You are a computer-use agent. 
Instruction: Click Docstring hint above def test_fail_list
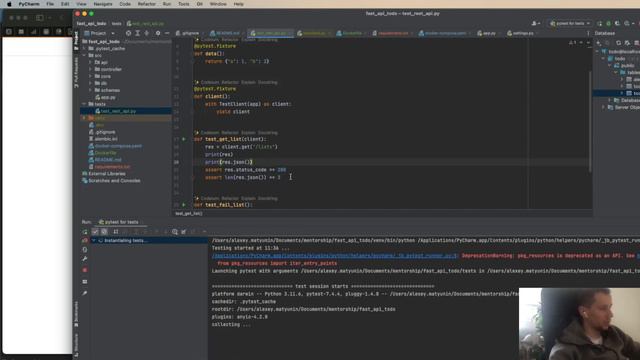[267, 198]
